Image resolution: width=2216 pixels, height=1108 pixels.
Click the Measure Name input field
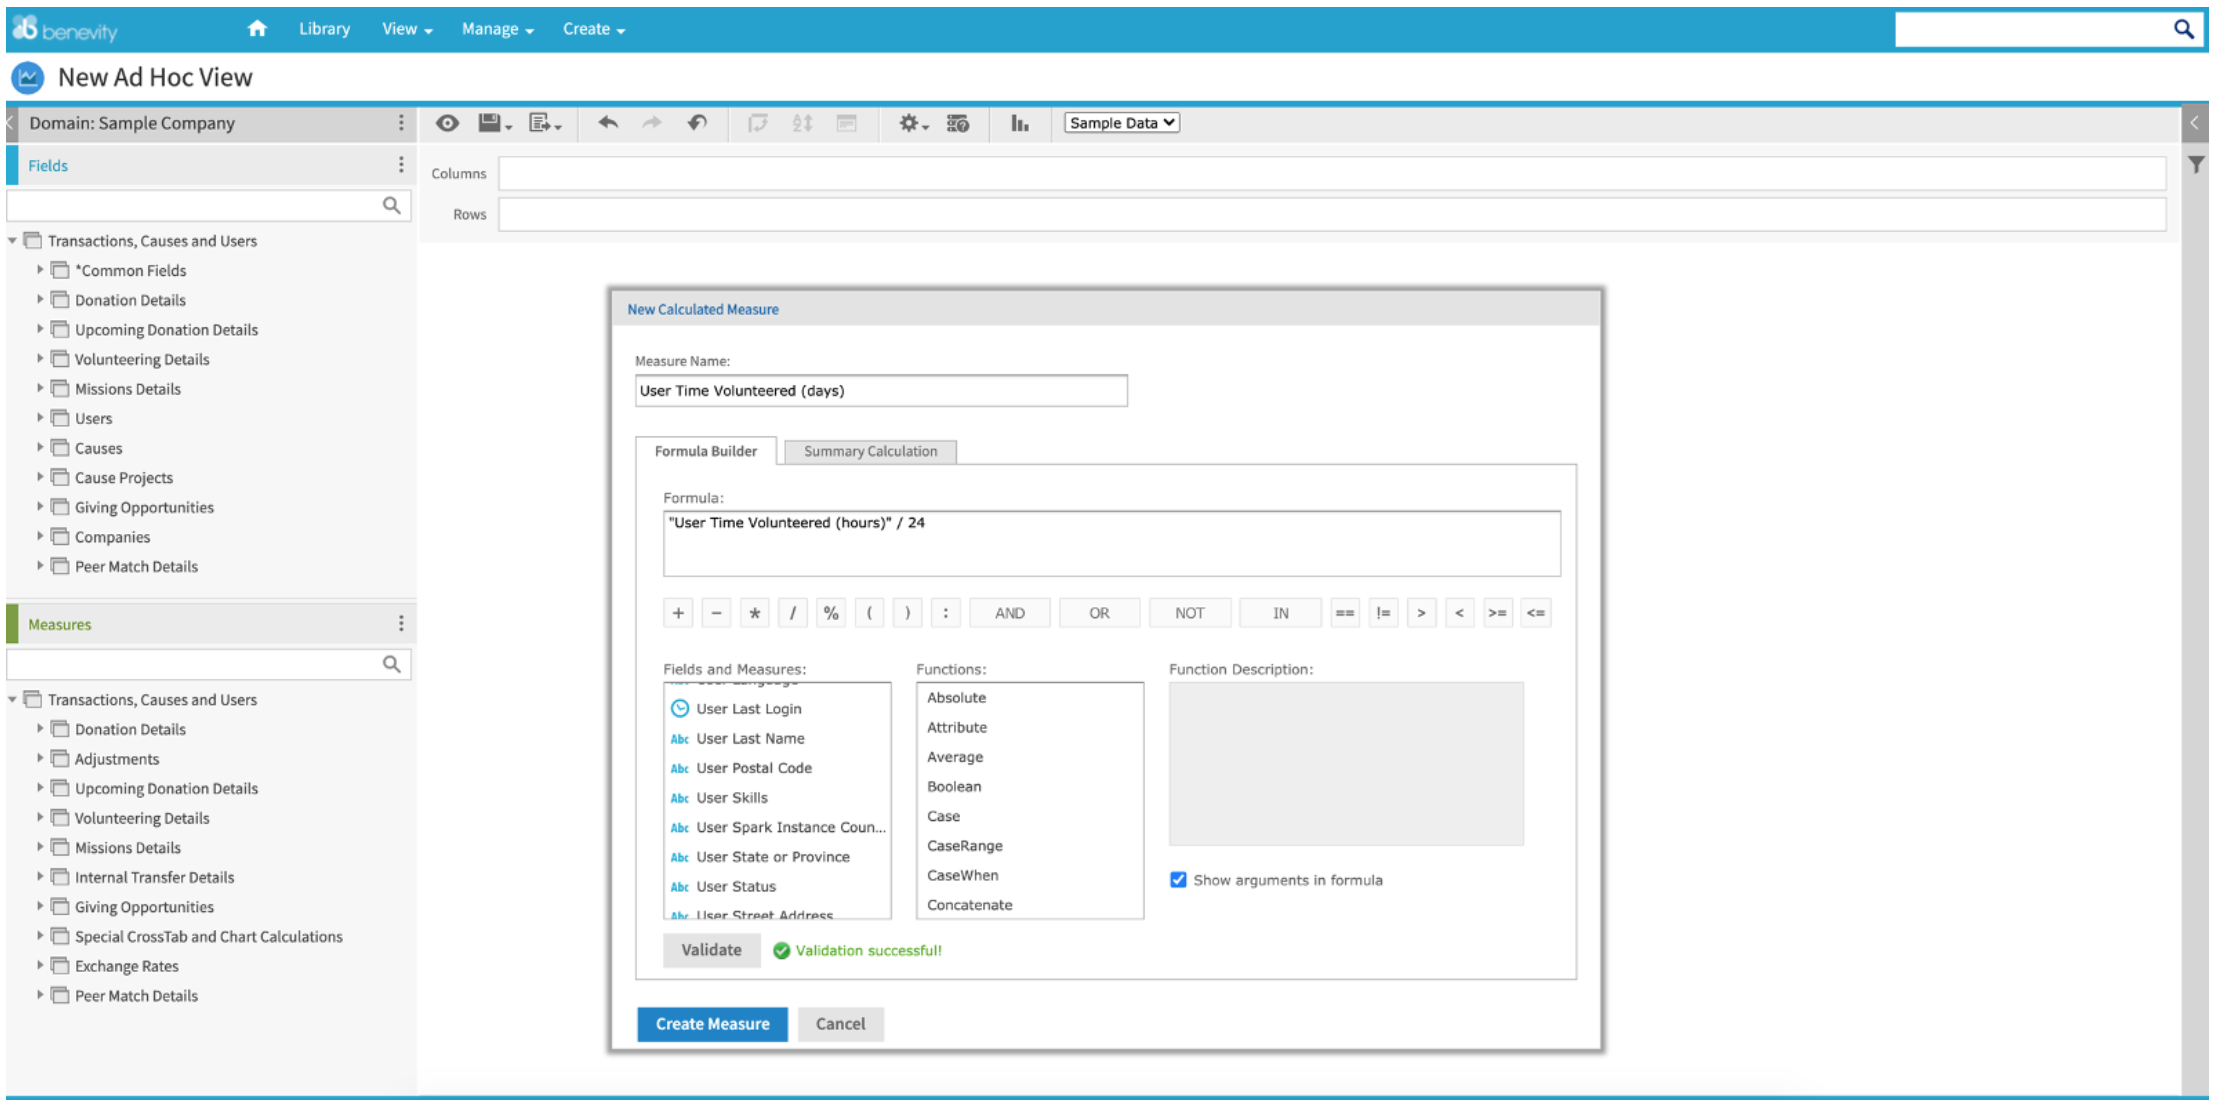pos(881,391)
